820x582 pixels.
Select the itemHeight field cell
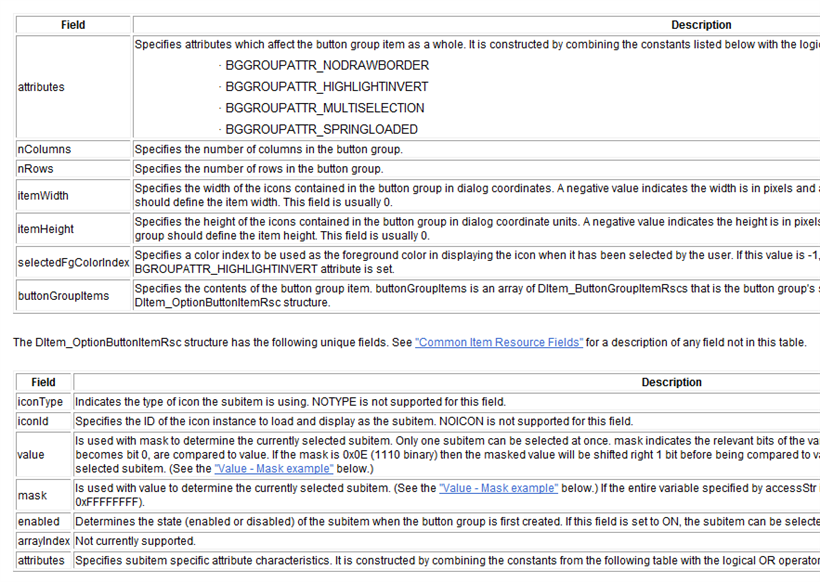(x=73, y=229)
